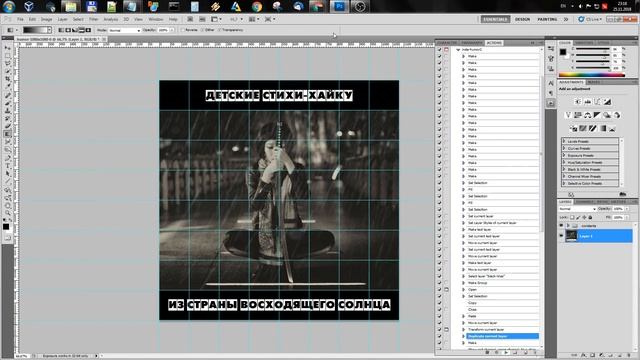Select the Horizontal Type tool
640x360 pixels.
pyautogui.click(x=8, y=166)
